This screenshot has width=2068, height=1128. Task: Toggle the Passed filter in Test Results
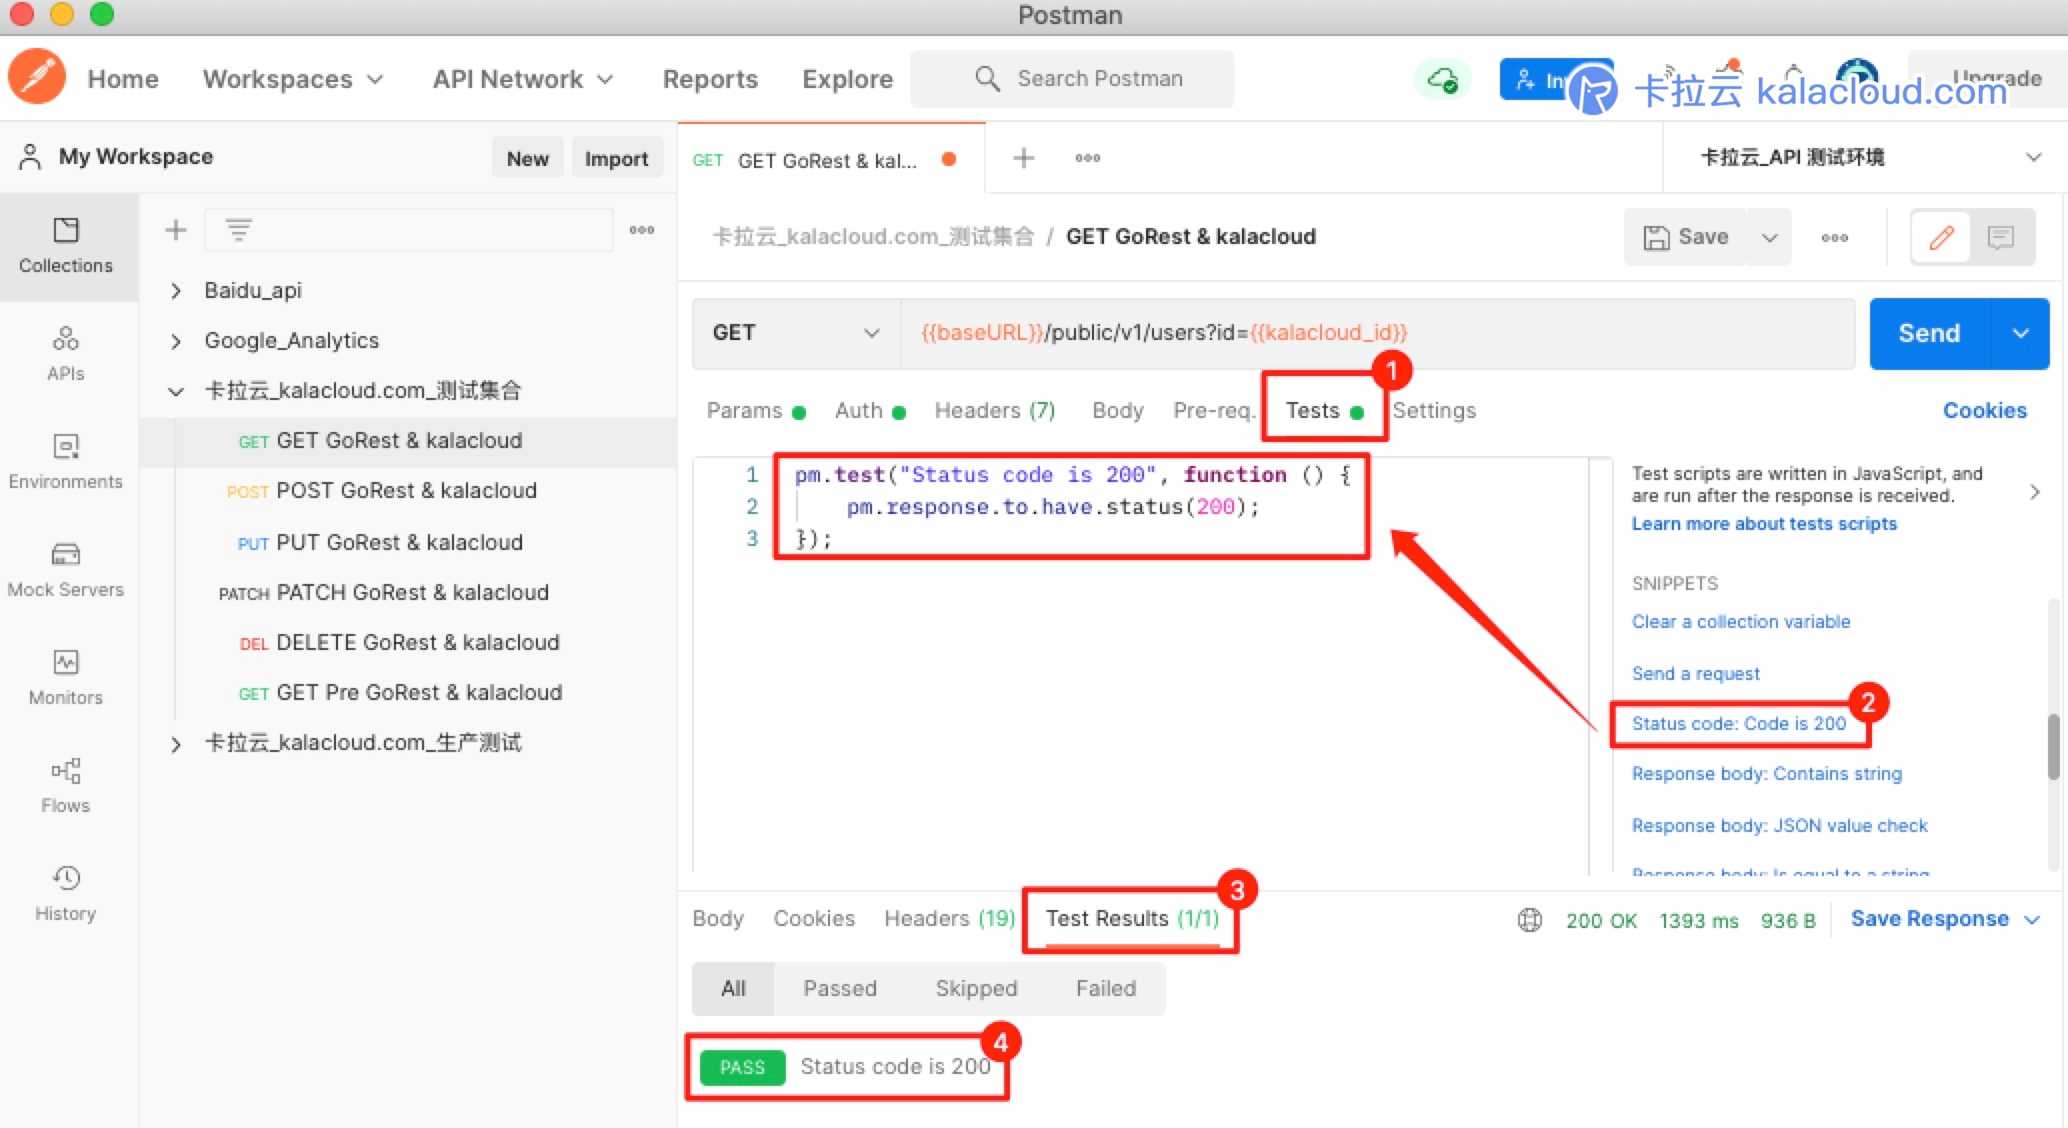click(x=837, y=988)
